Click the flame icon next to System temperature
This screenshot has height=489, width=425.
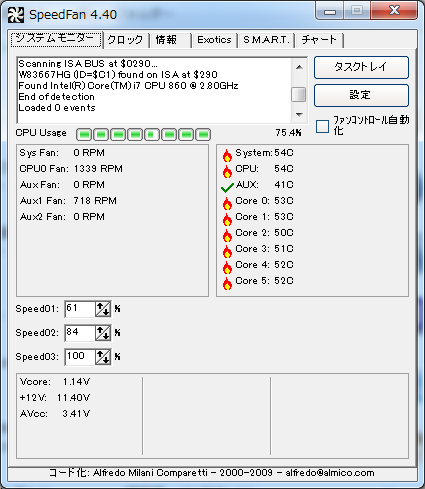(x=227, y=155)
